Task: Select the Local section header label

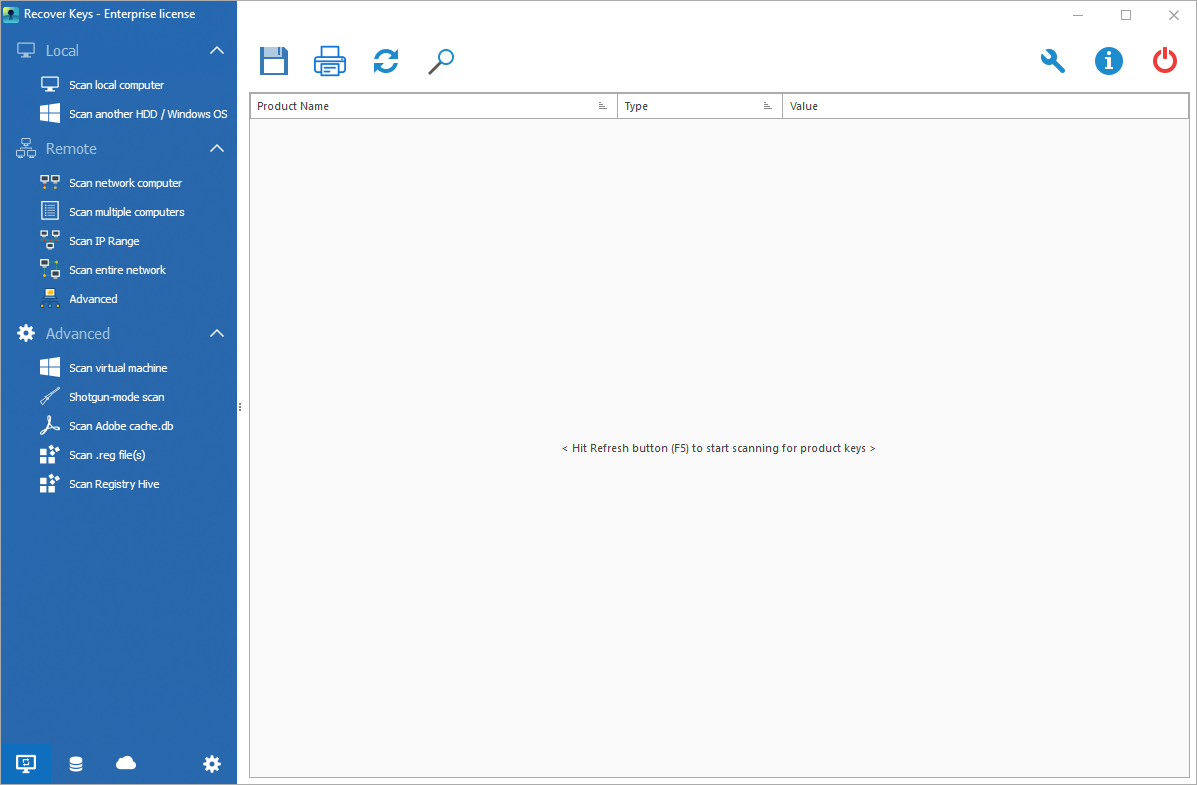Action: click(x=62, y=50)
